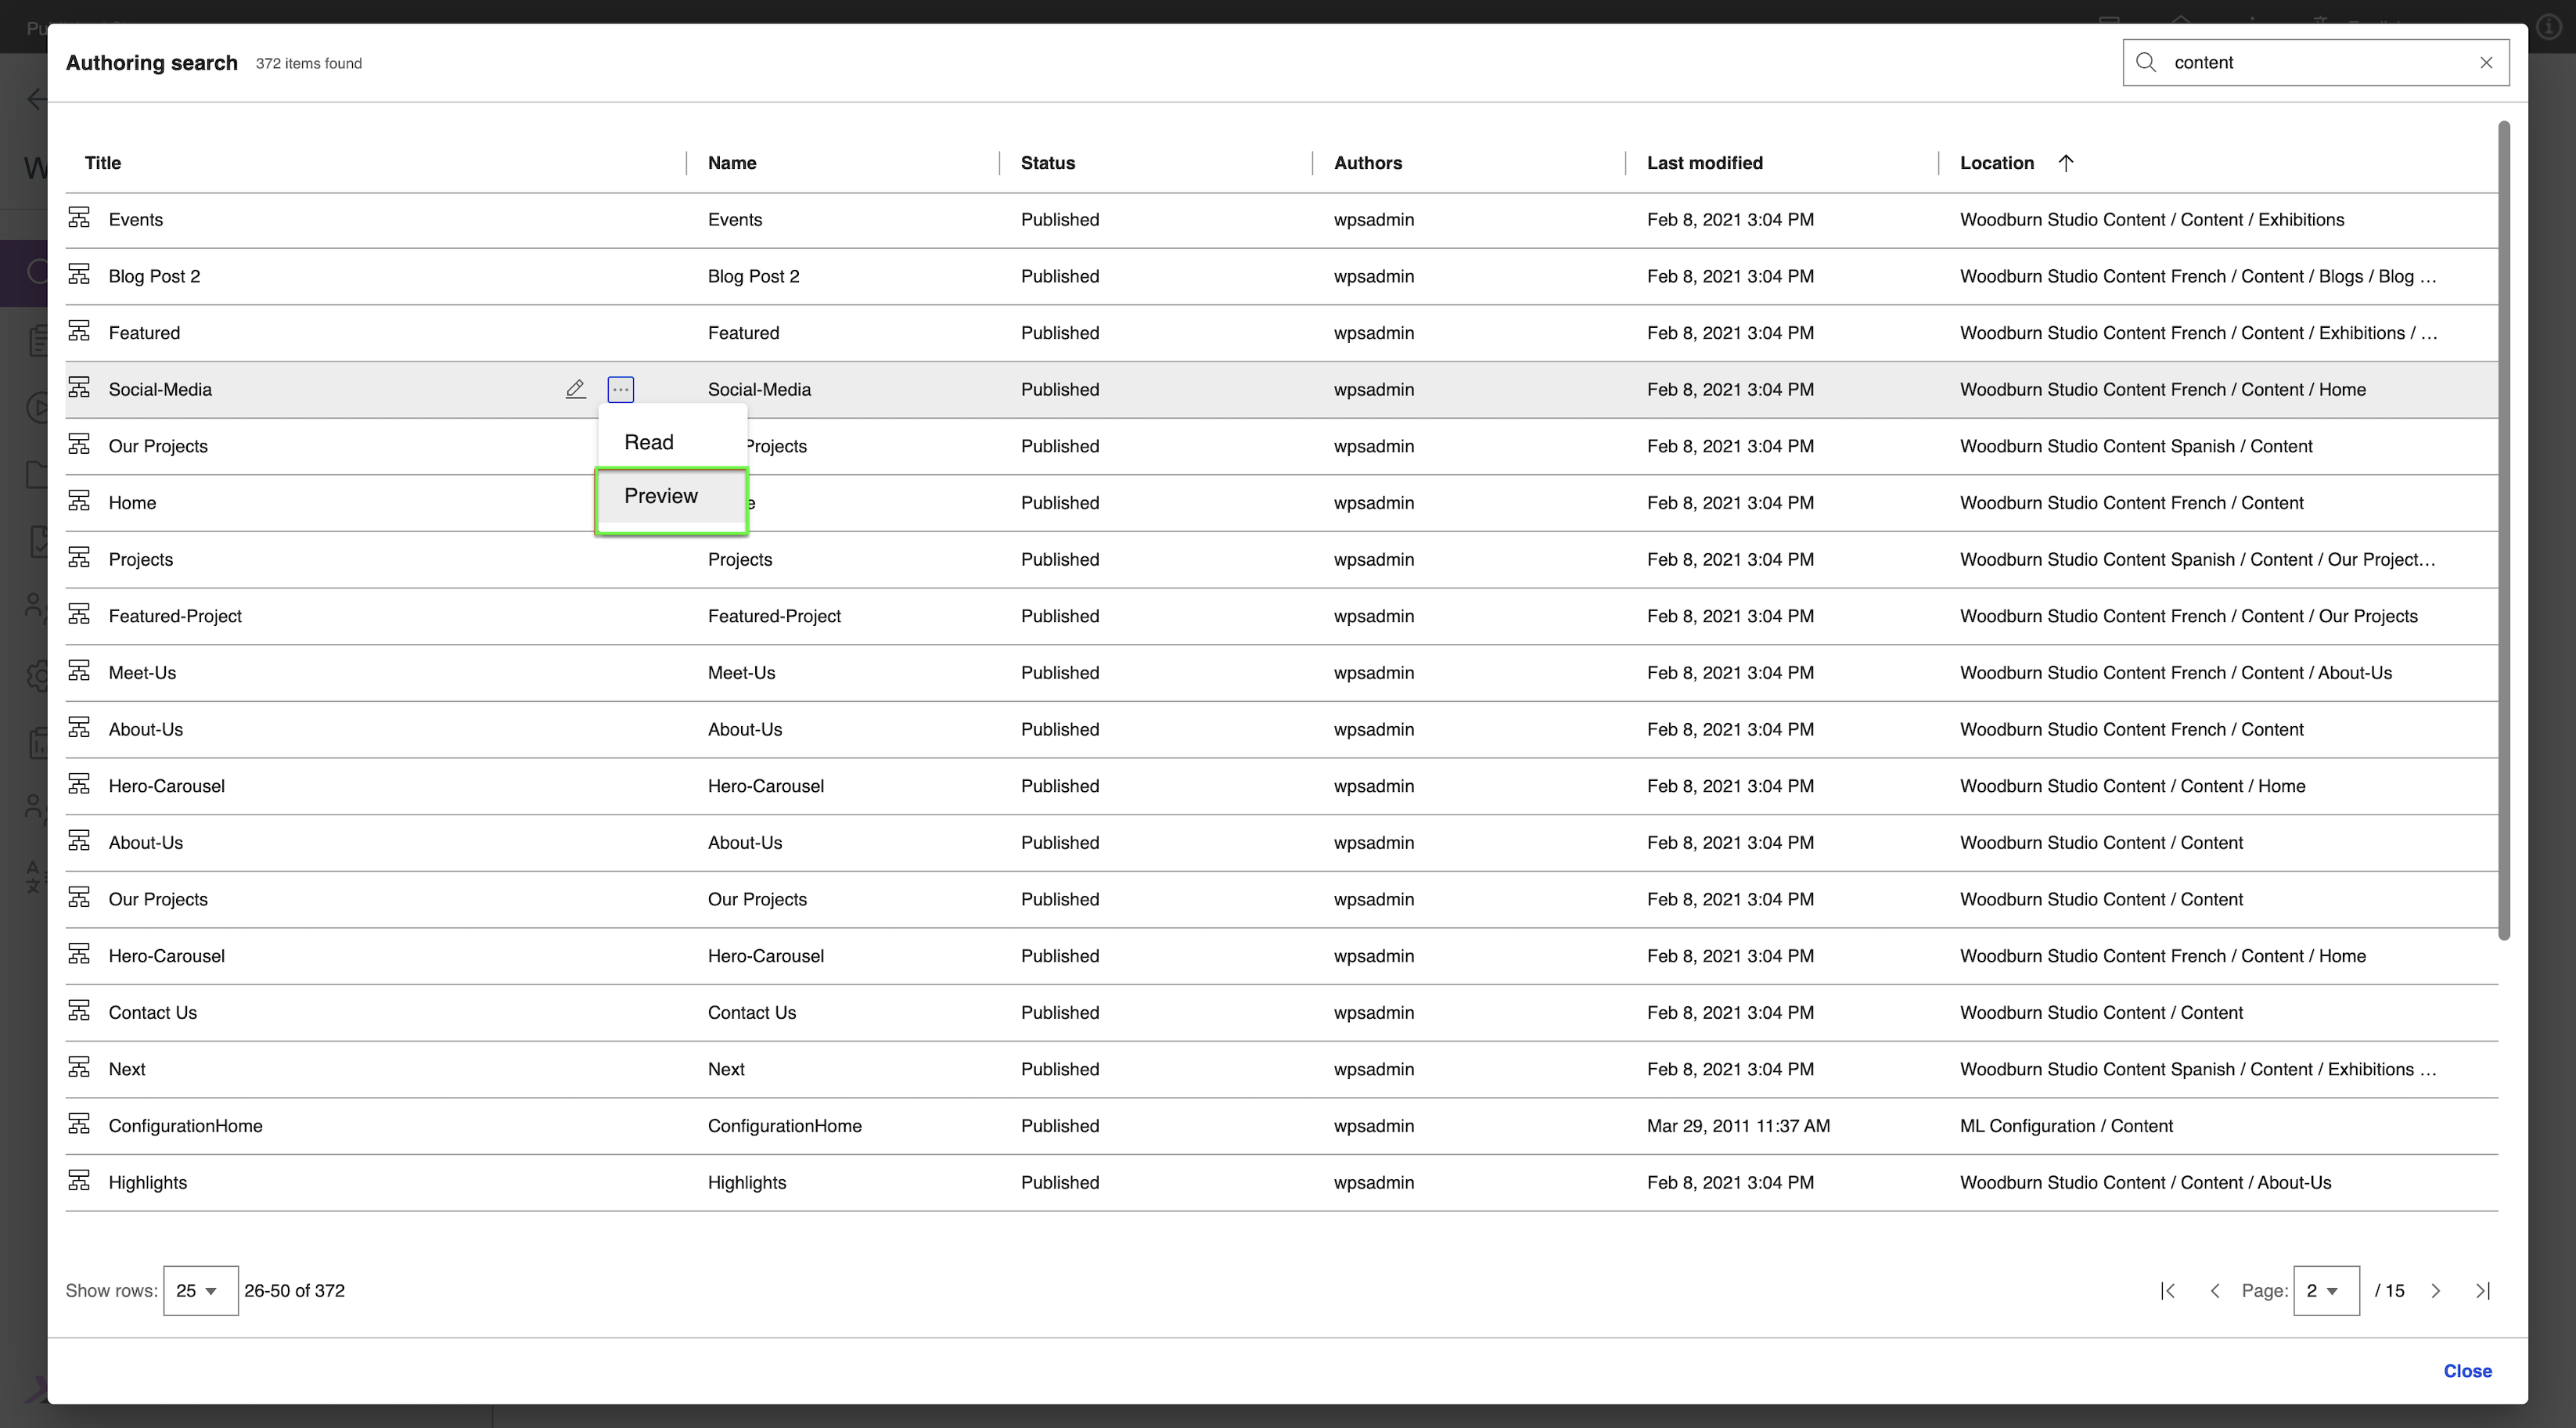Select Preview from the context menu
2576x1428 pixels.
coord(661,497)
